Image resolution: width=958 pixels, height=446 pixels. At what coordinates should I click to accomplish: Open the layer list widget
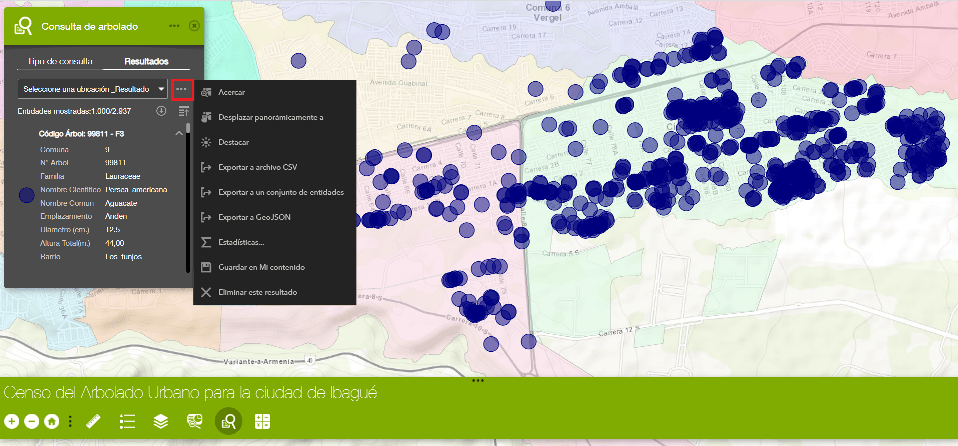[160, 422]
